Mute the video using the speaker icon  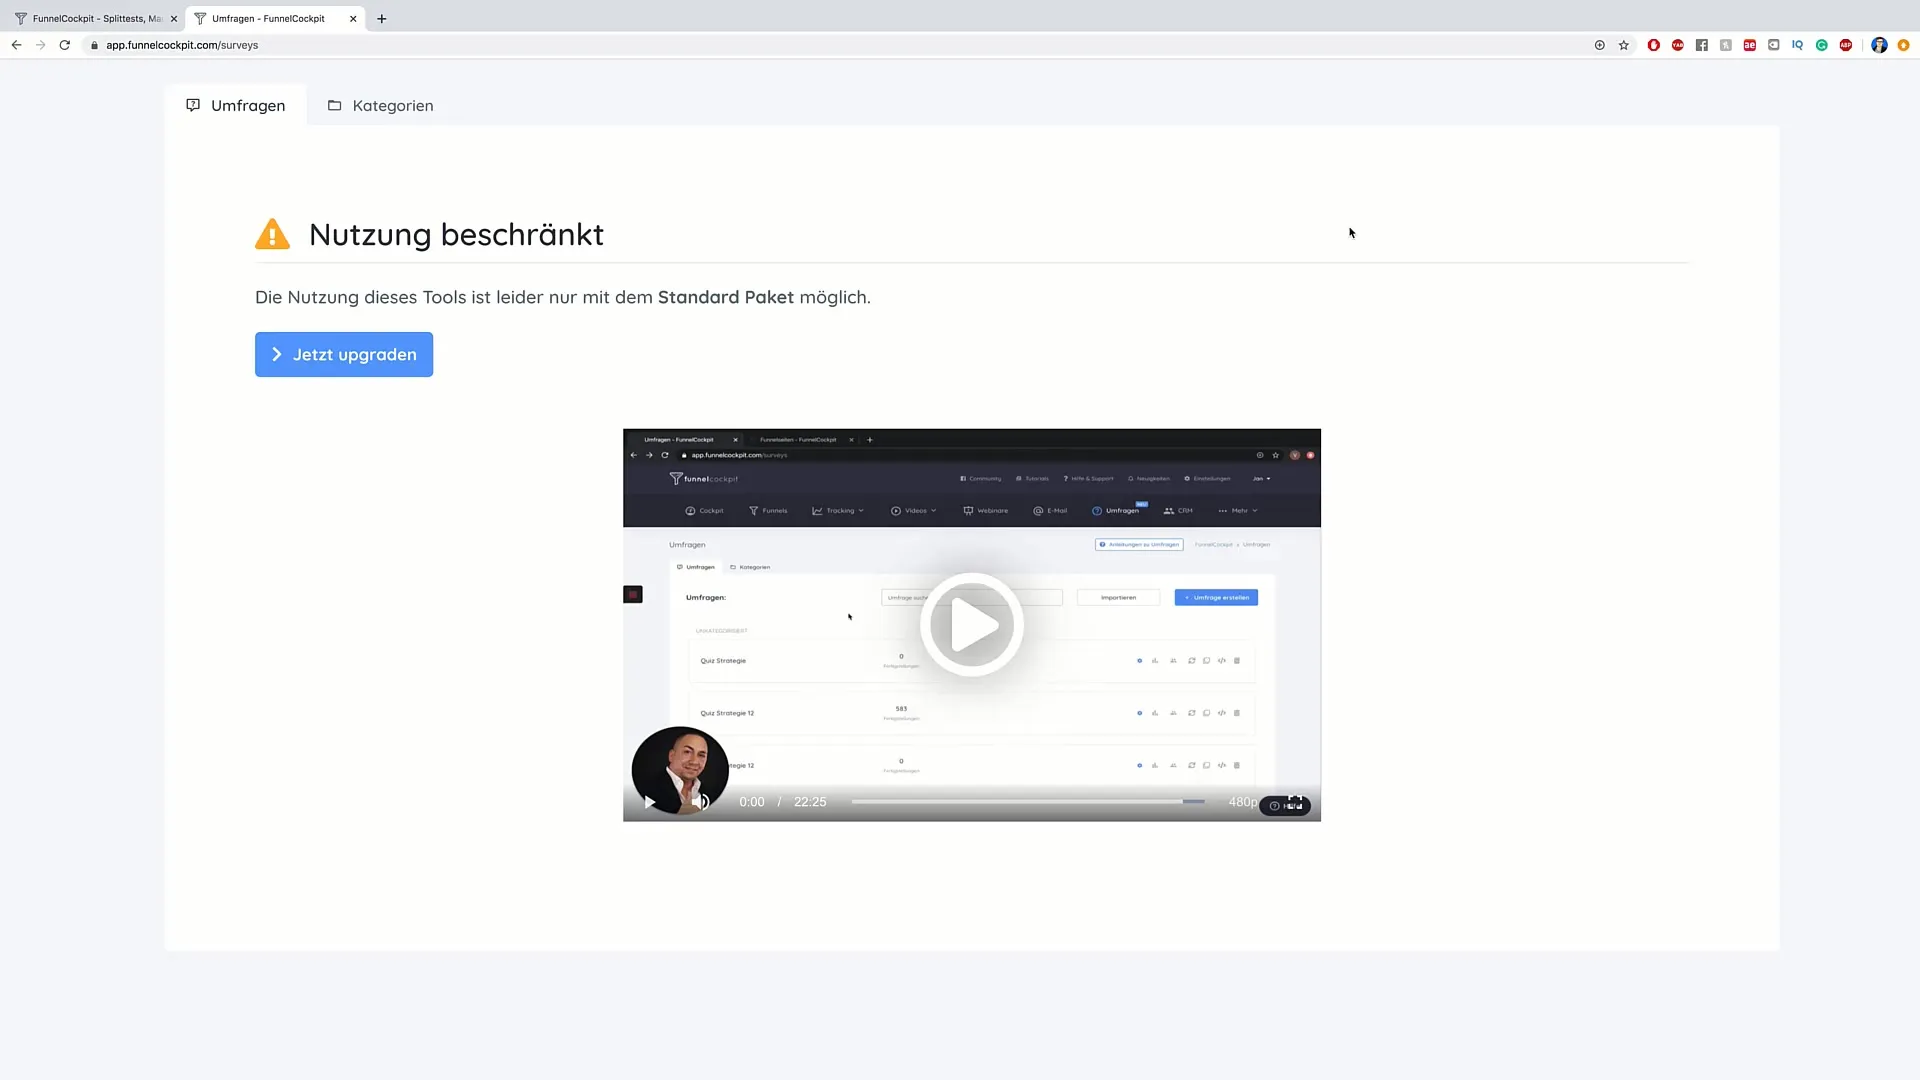tap(701, 802)
